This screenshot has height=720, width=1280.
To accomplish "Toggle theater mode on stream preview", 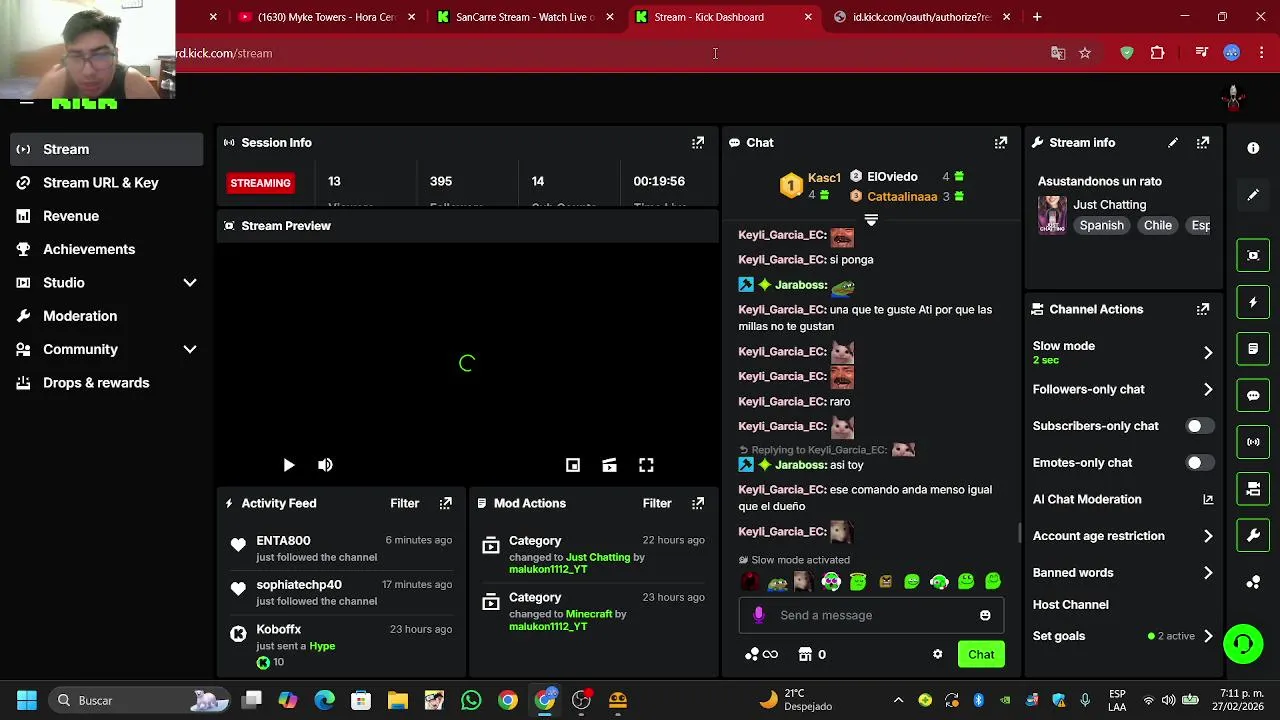I will [x=609, y=465].
